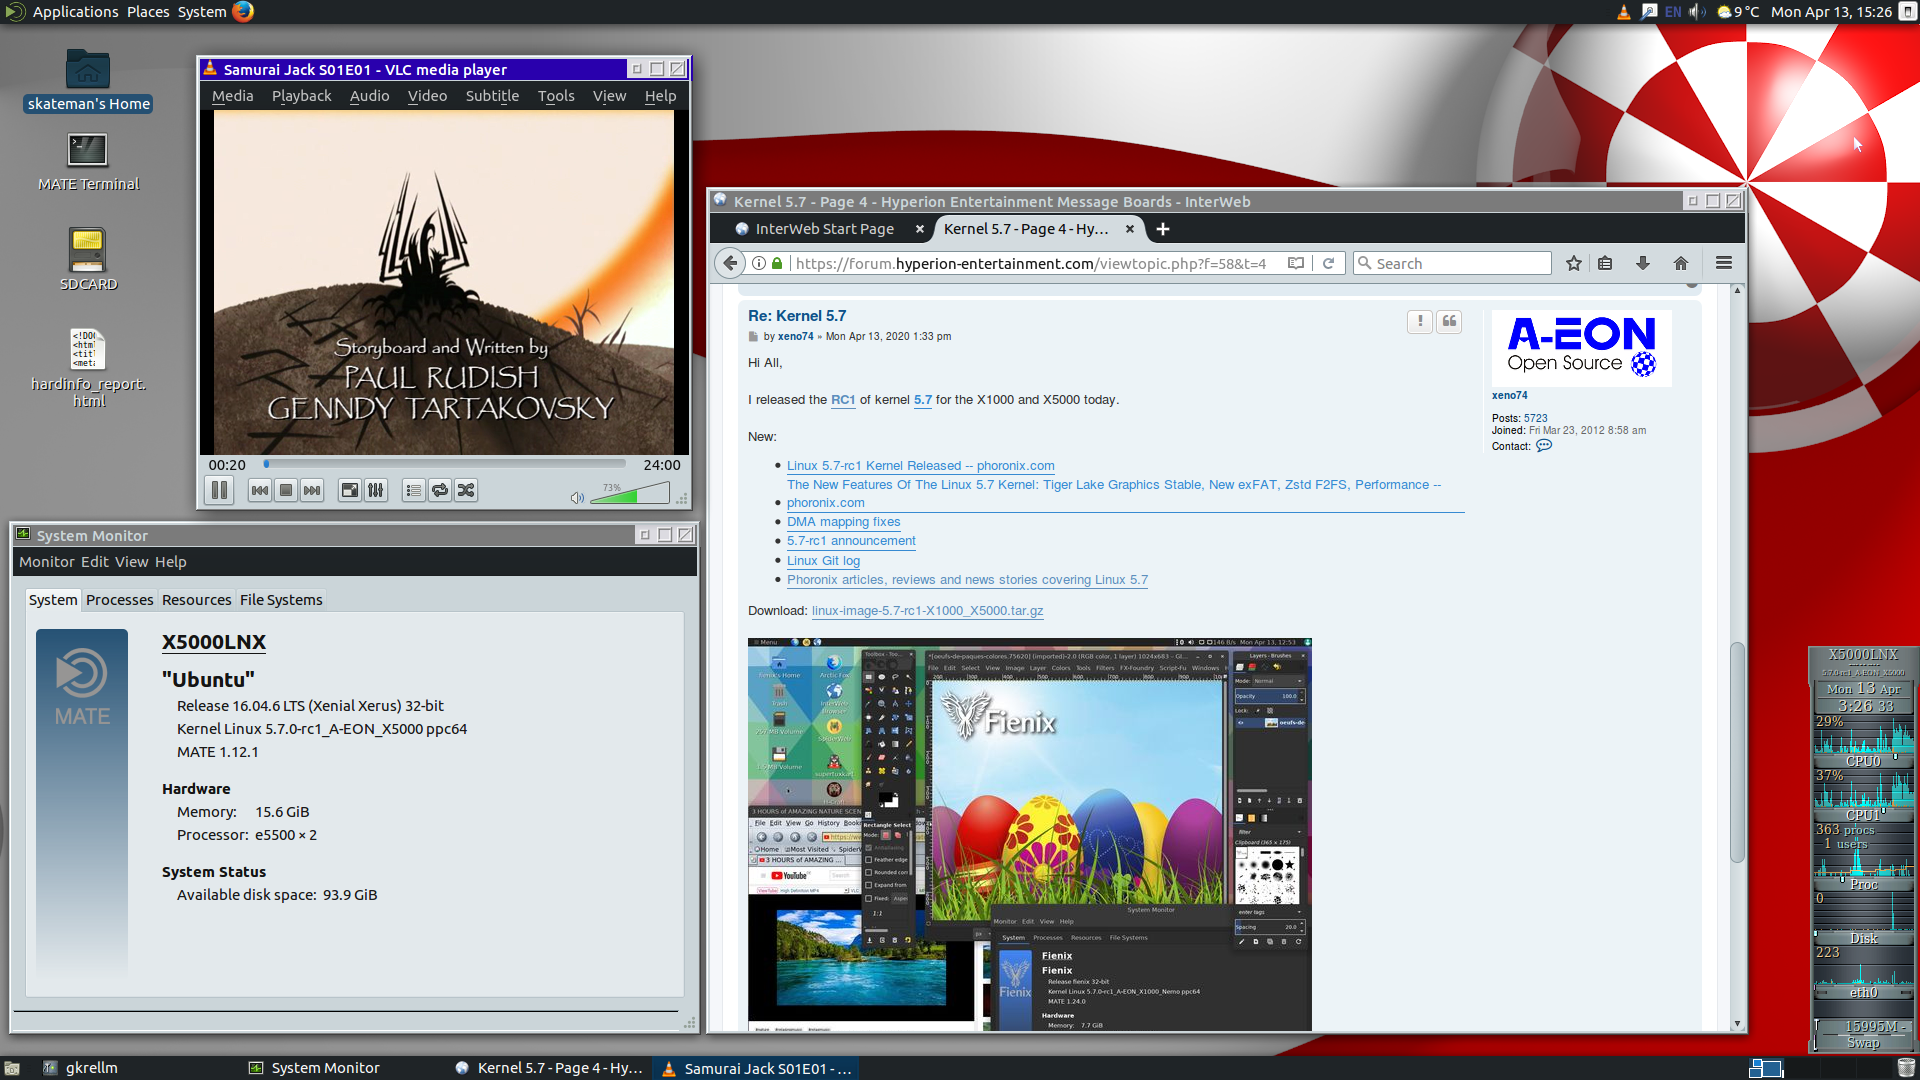
Task: Open the browser hamburger menu
Action: coord(1724,263)
